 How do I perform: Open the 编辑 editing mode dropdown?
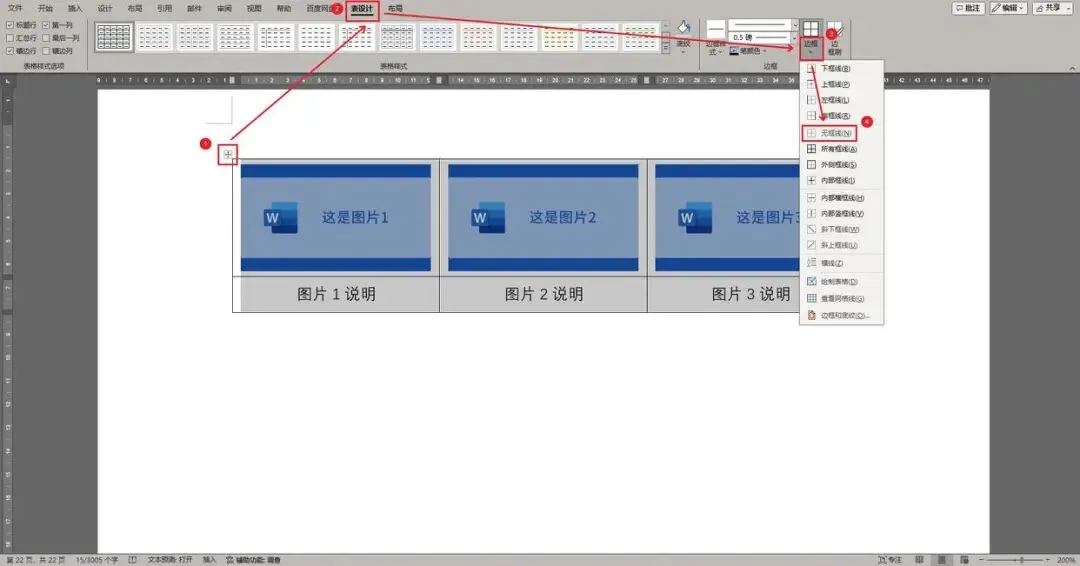coord(1008,8)
